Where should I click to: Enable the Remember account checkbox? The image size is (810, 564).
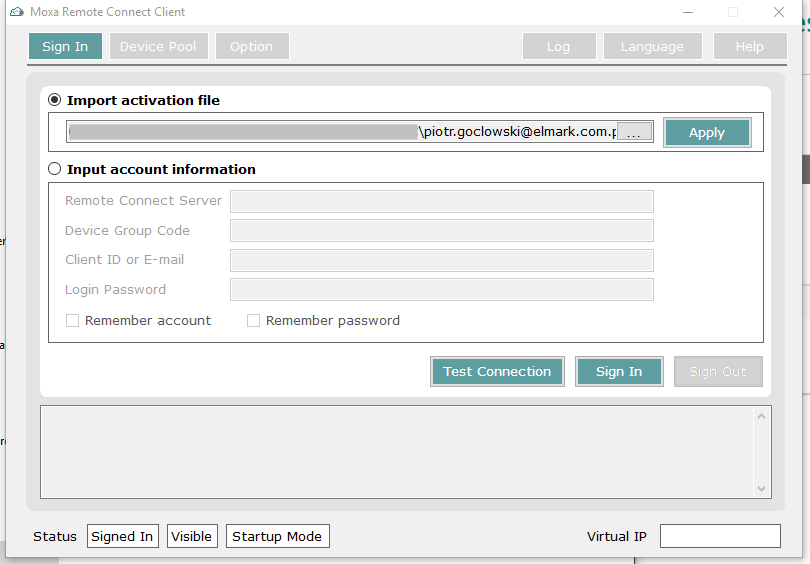click(72, 321)
